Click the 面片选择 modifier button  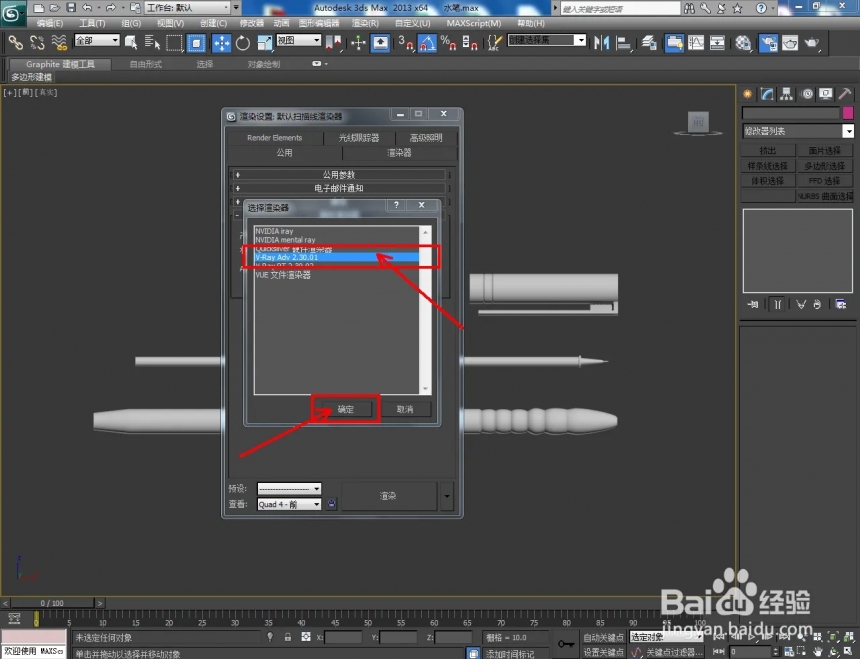[824, 150]
